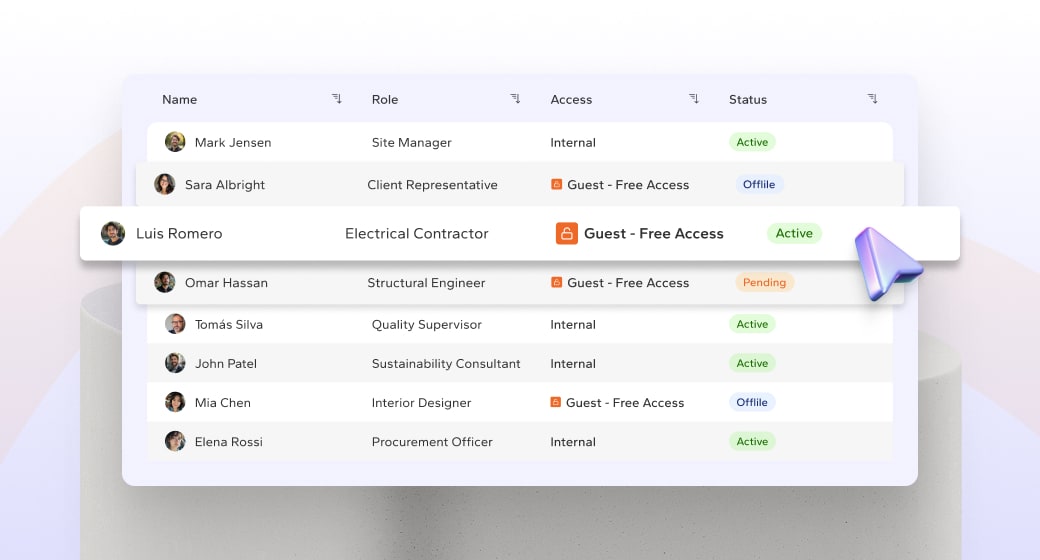Click the Pending status badge for Omar Hassan

764,283
